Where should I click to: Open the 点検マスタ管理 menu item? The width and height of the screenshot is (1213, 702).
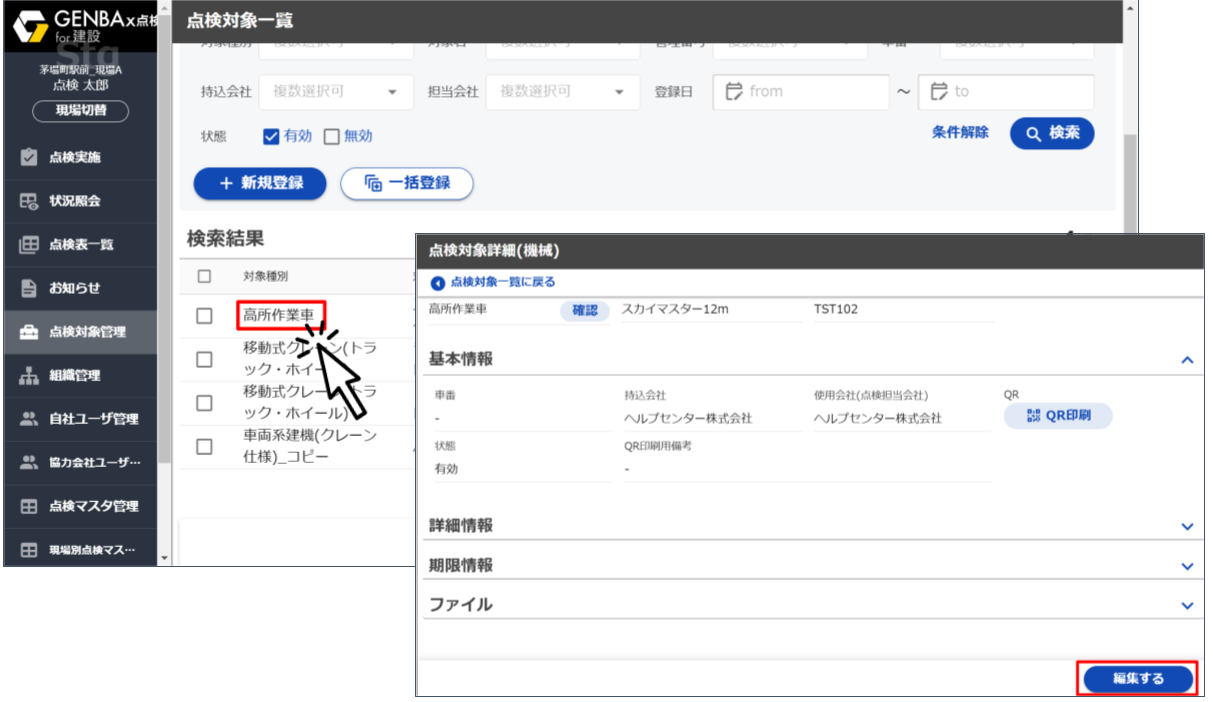coord(28,508)
